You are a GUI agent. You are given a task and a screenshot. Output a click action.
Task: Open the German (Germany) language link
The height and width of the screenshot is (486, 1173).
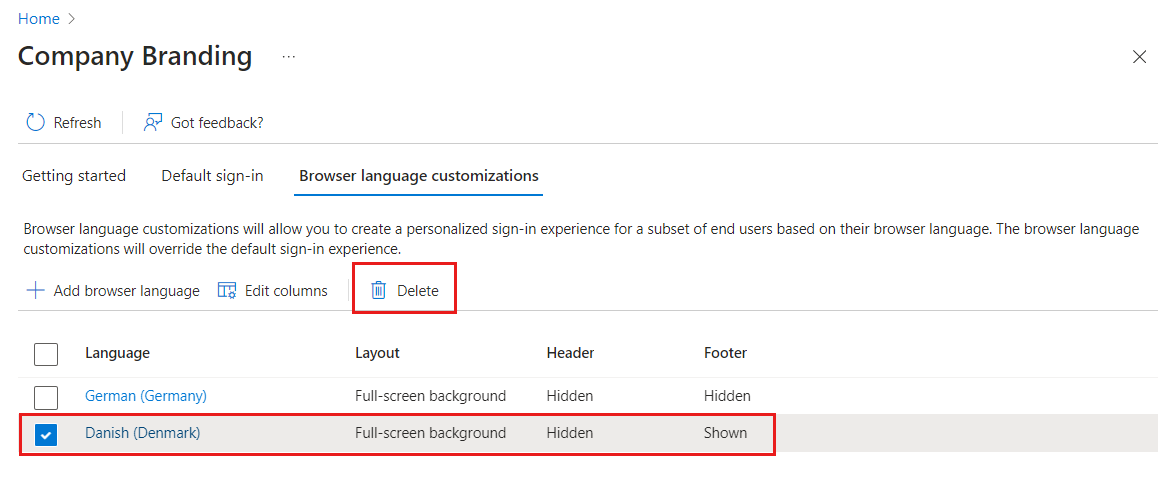(x=146, y=396)
